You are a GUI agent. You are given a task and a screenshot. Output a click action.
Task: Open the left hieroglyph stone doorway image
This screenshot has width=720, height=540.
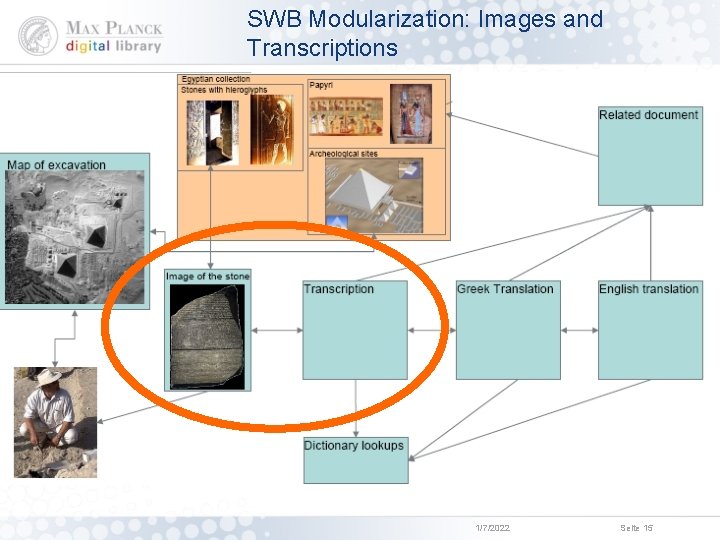(x=213, y=133)
